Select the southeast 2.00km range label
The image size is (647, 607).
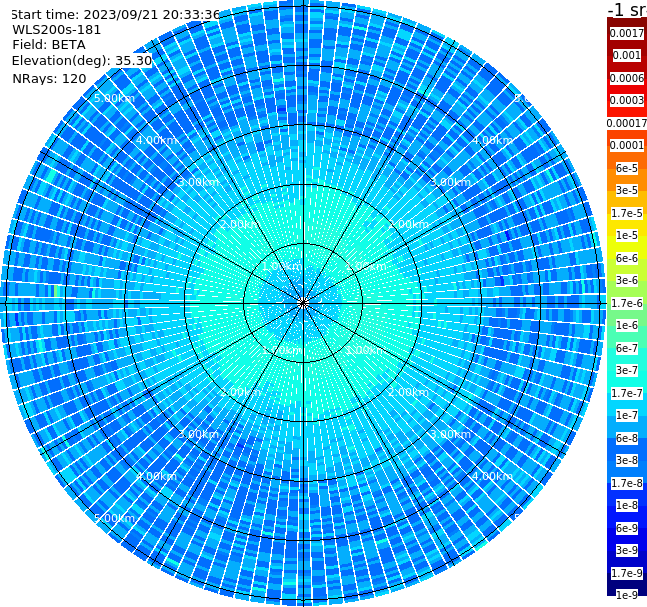408,392
